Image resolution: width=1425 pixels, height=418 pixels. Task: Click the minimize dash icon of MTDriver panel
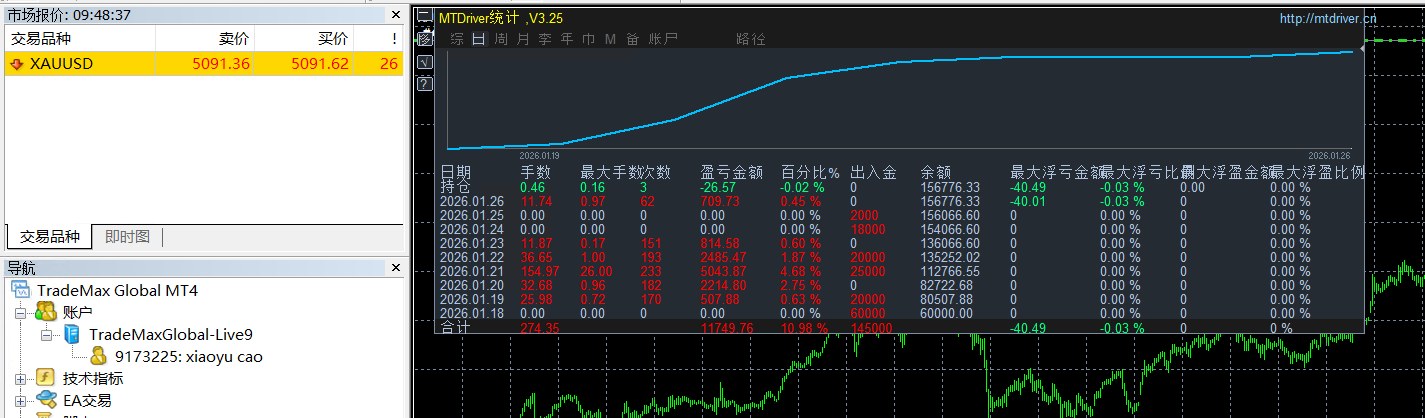[x=424, y=17]
